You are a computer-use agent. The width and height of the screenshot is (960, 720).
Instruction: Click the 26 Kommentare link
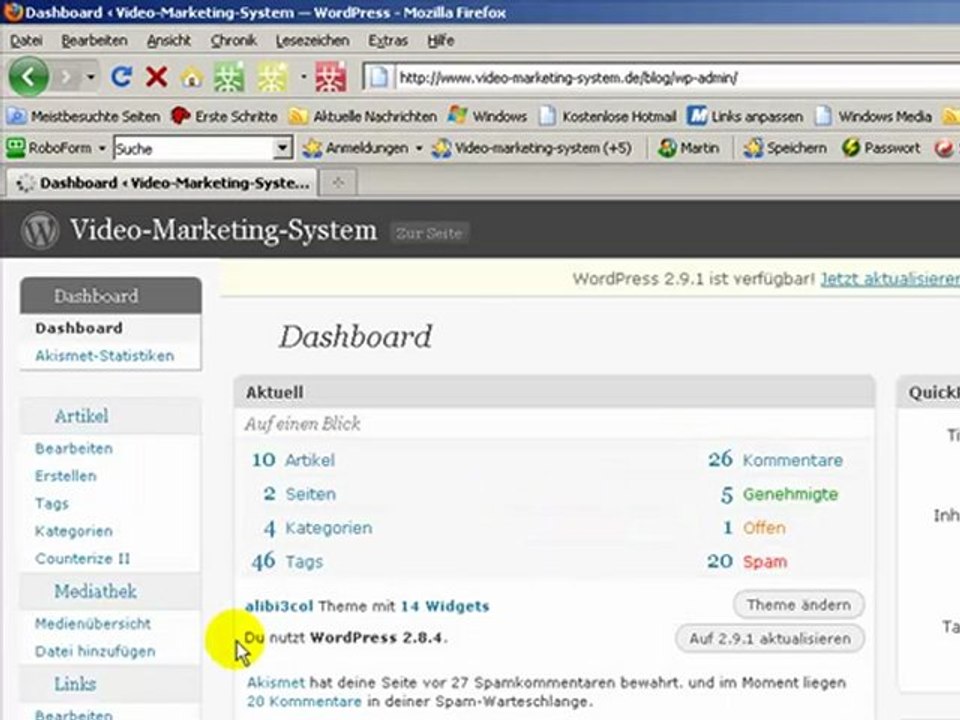pos(775,460)
